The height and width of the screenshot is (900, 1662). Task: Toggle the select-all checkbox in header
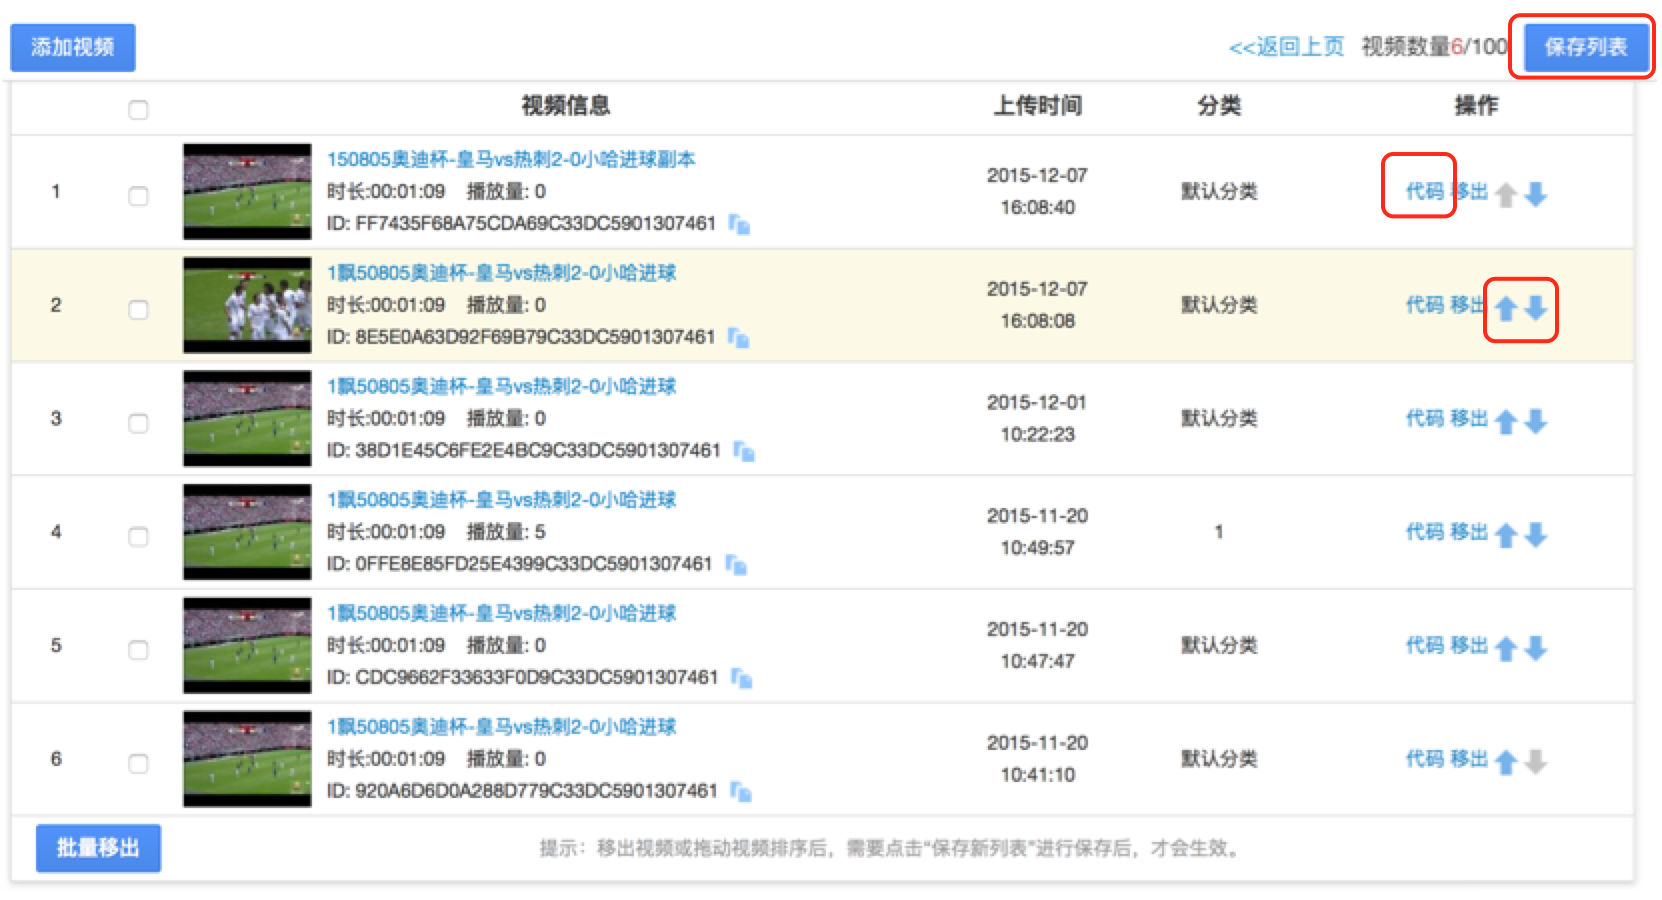pos(138,110)
